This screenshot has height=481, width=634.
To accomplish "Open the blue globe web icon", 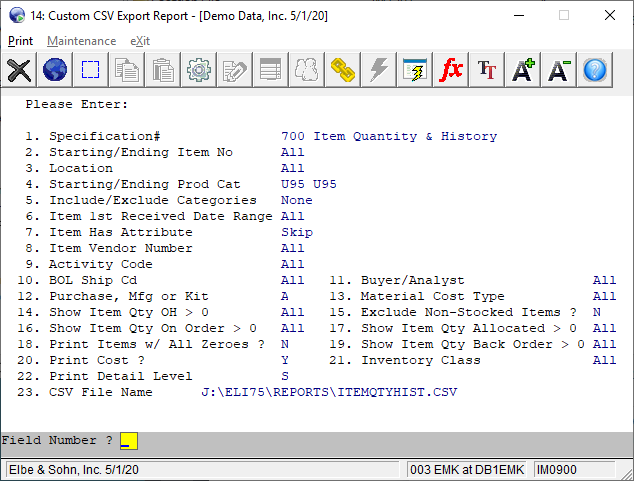I will (x=55, y=70).
